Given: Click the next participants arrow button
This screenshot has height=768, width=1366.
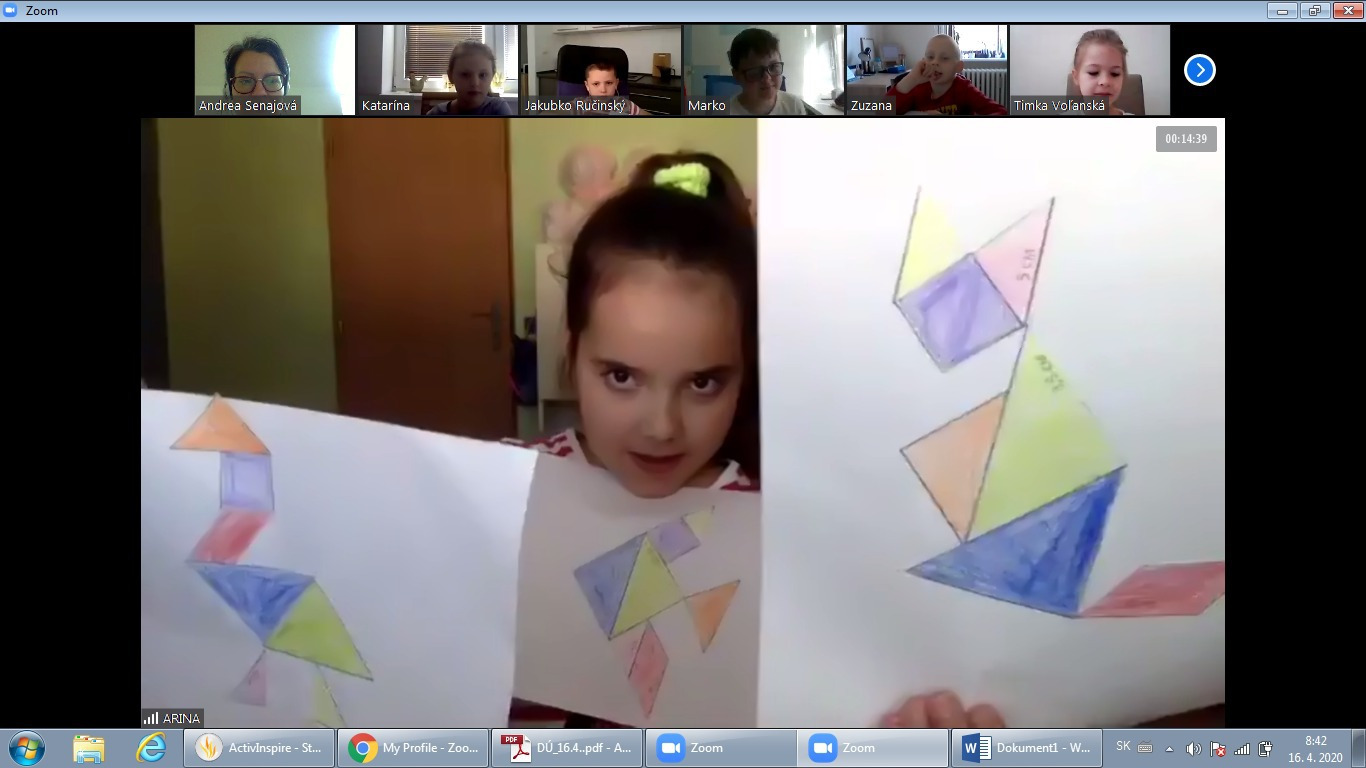Looking at the screenshot, I should (1199, 70).
